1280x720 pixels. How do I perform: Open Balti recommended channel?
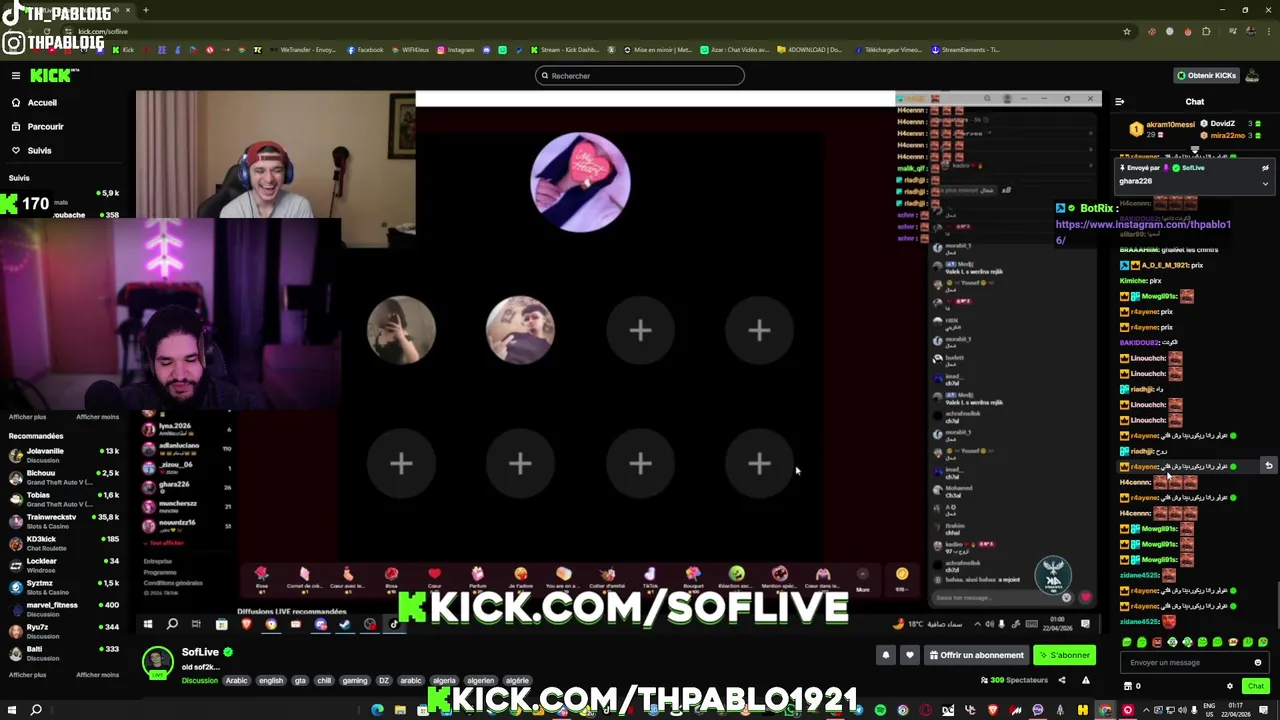63,653
